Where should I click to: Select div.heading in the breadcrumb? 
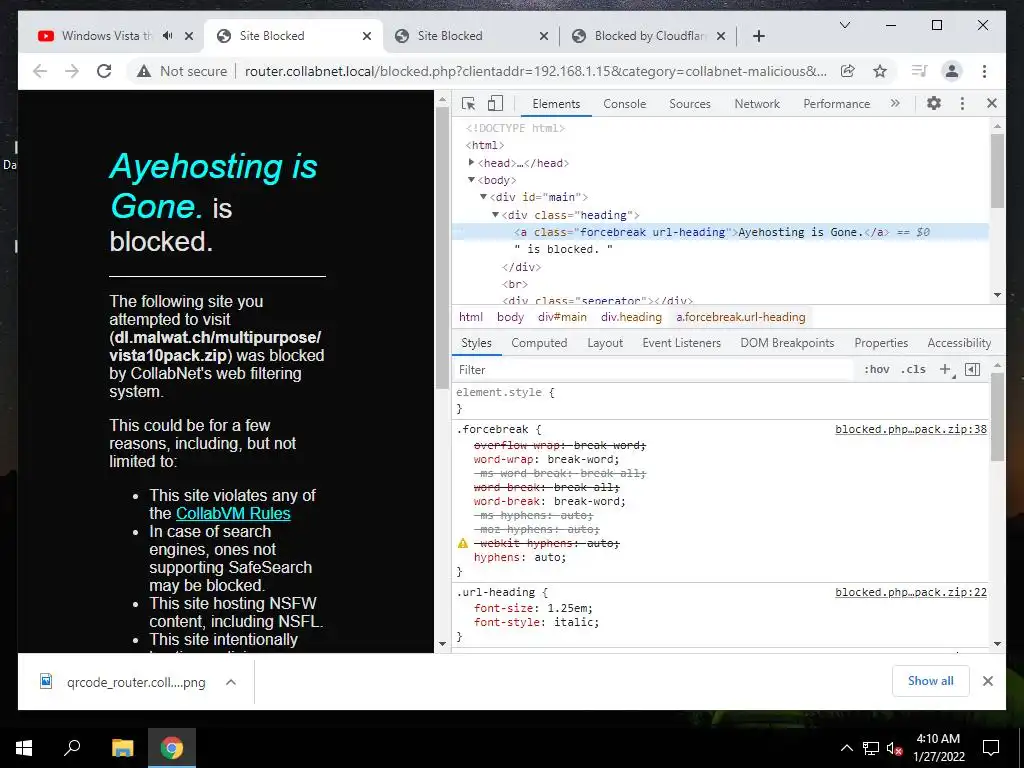(631, 317)
